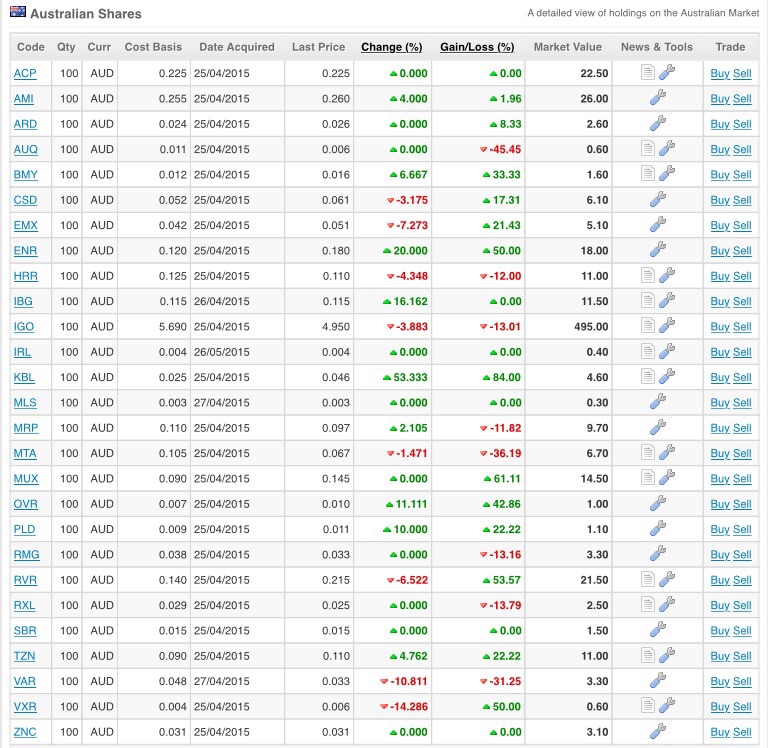The height and width of the screenshot is (748, 768).
Task: Click the Australian flag icon in header
Action: (x=18, y=12)
